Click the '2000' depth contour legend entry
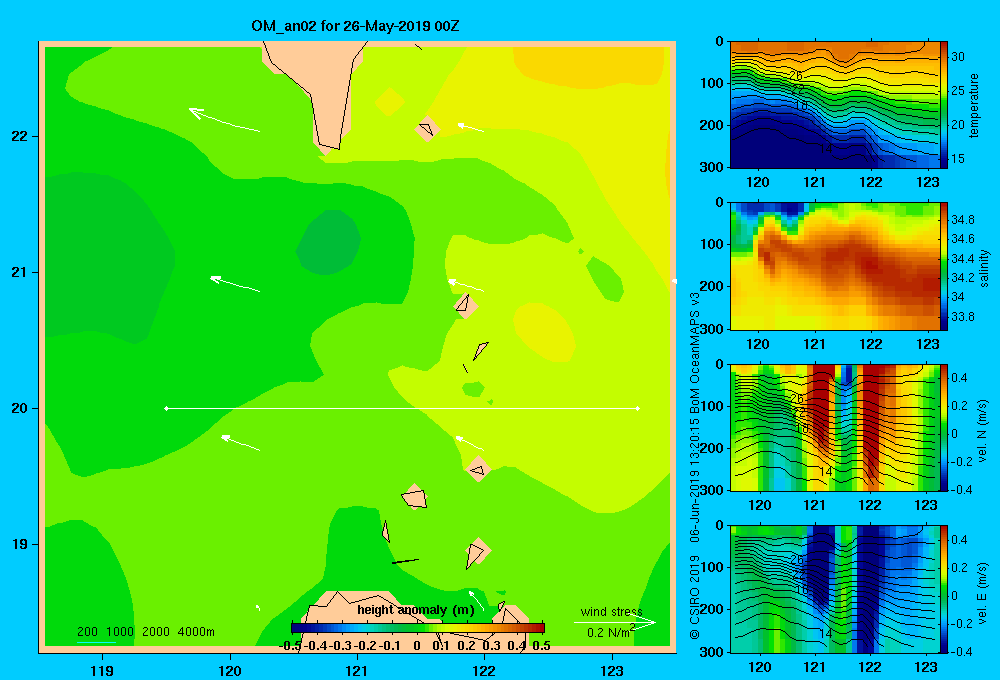 click(156, 632)
